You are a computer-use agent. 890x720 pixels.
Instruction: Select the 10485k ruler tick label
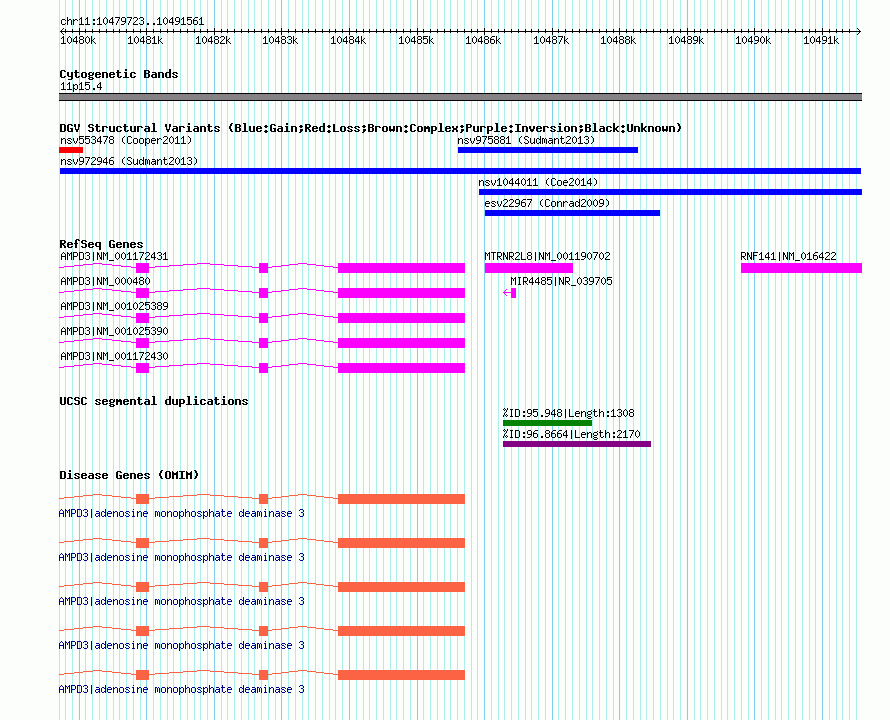click(x=416, y=40)
